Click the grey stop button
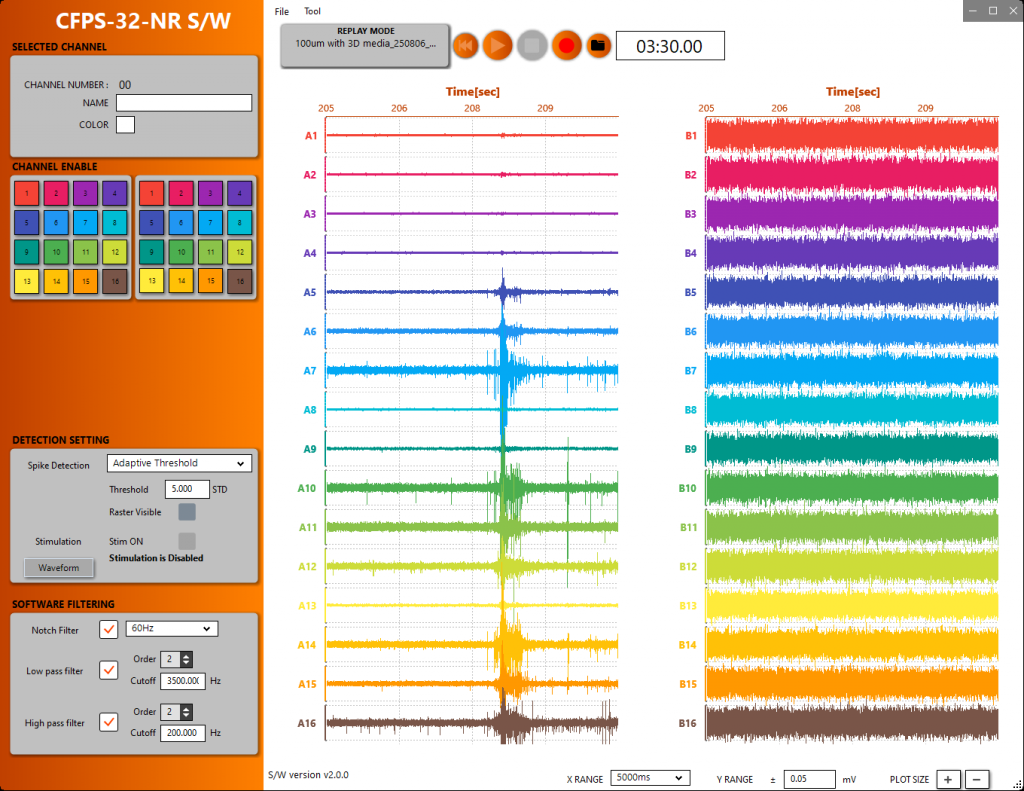 click(532, 46)
